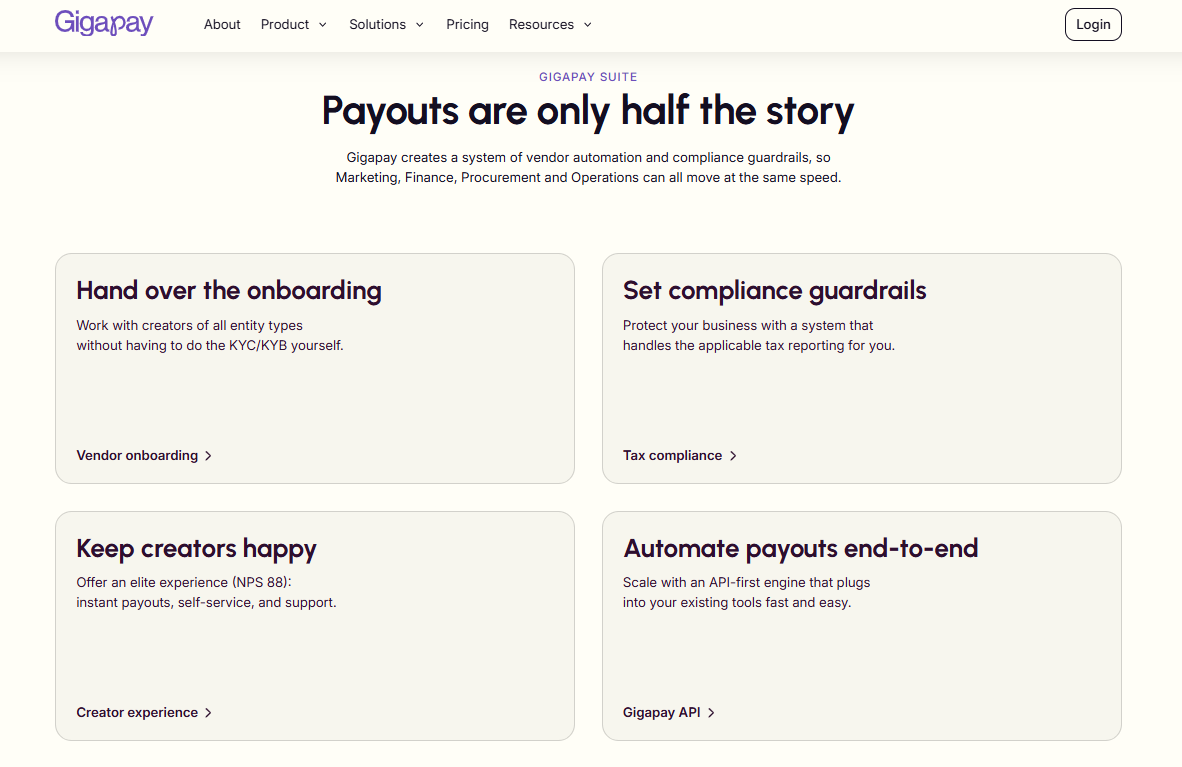1182x767 pixels.
Task: Click the Gigapay logo
Action: point(104,23)
